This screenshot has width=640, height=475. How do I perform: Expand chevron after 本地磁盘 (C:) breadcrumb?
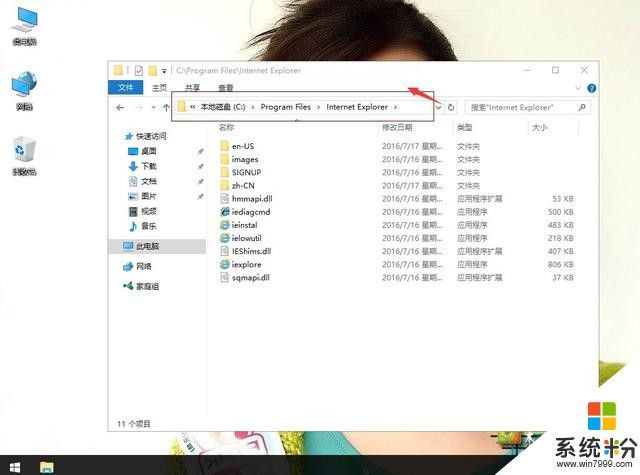(x=253, y=107)
